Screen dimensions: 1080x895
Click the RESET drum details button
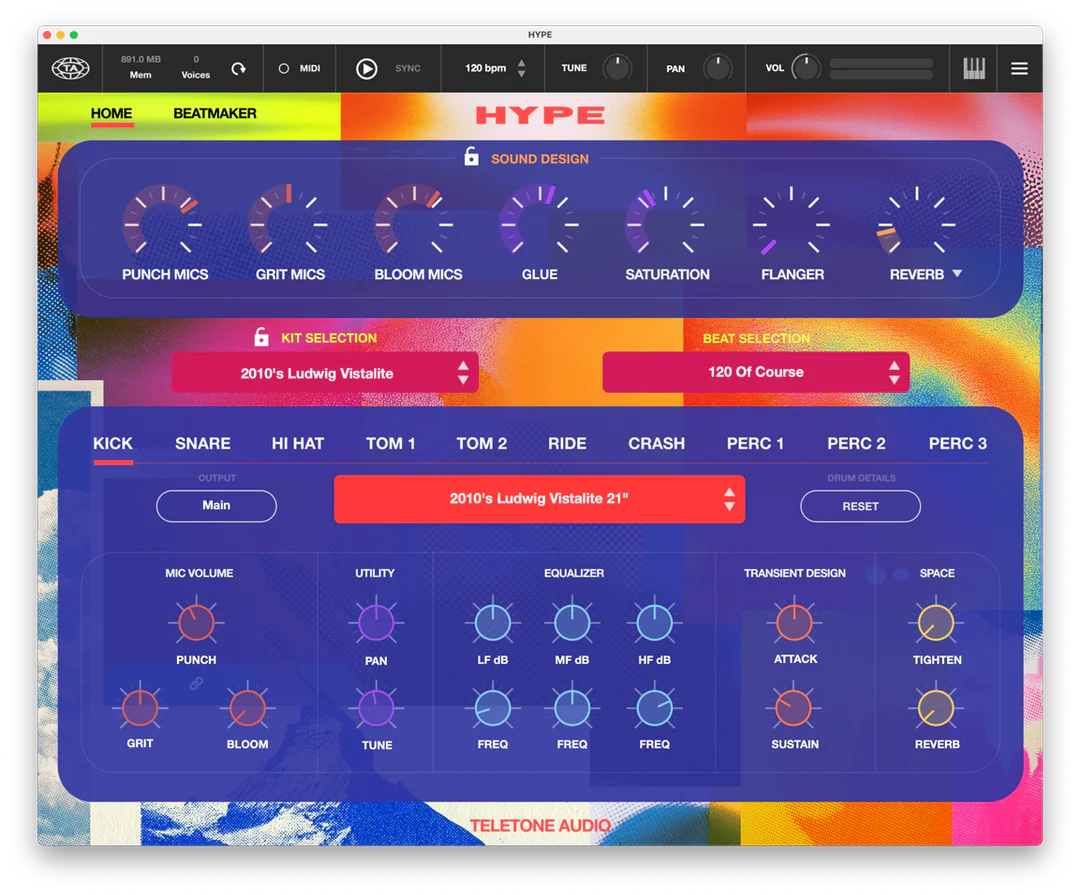(x=860, y=506)
